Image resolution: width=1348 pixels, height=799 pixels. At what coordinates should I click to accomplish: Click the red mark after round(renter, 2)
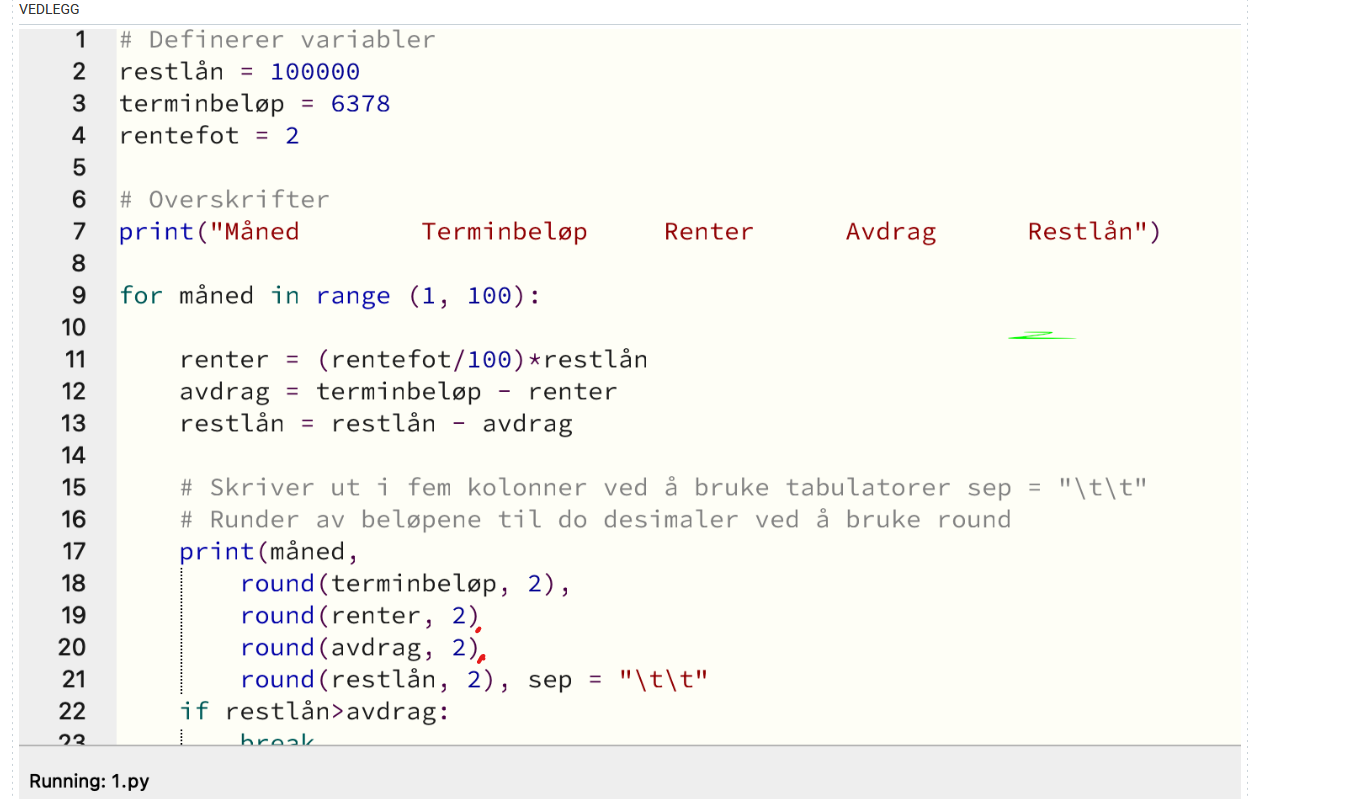pyautogui.click(x=480, y=629)
